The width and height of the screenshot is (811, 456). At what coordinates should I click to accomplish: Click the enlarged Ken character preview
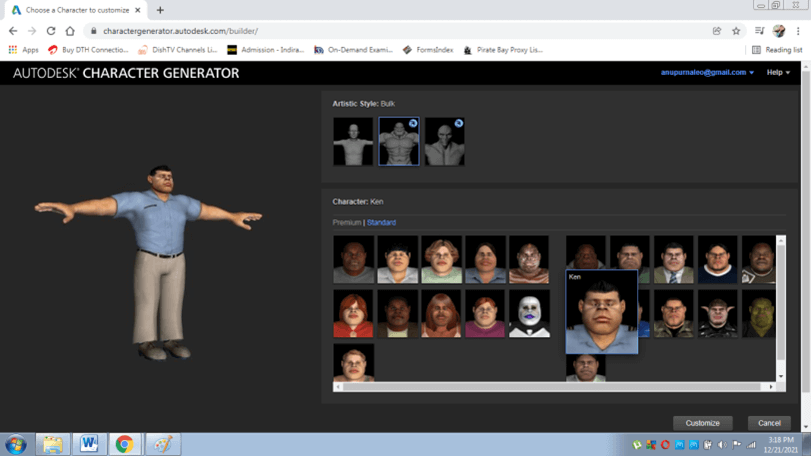[x=602, y=312]
